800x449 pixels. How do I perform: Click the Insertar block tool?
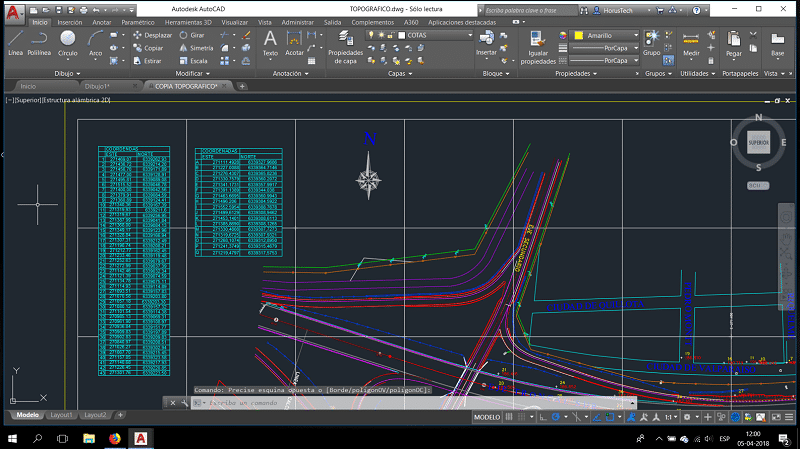(x=486, y=43)
